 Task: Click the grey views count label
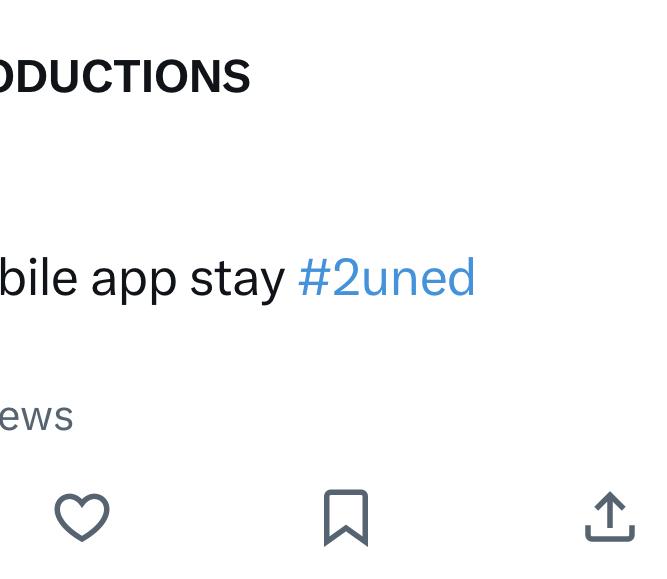pos(36,416)
